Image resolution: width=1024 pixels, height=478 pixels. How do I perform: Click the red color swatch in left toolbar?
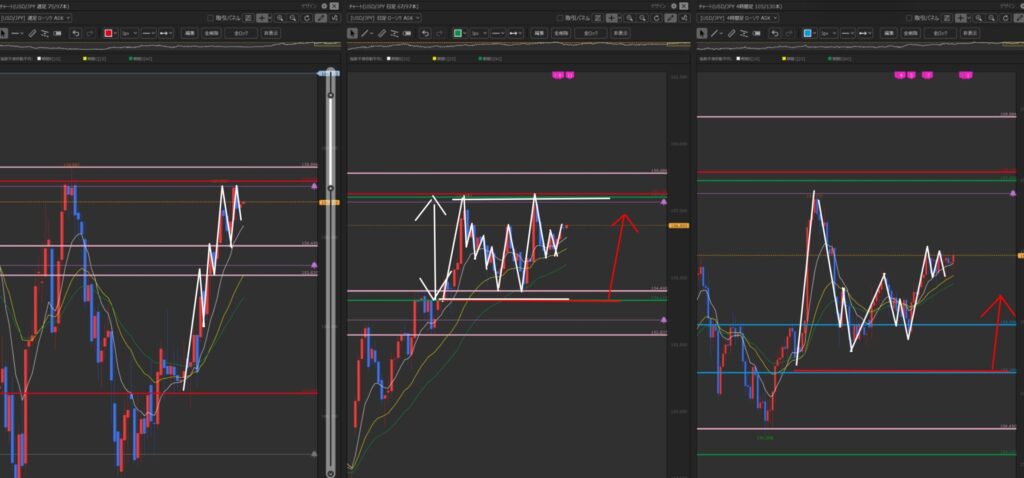pyautogui.click(x=108, y=33)
